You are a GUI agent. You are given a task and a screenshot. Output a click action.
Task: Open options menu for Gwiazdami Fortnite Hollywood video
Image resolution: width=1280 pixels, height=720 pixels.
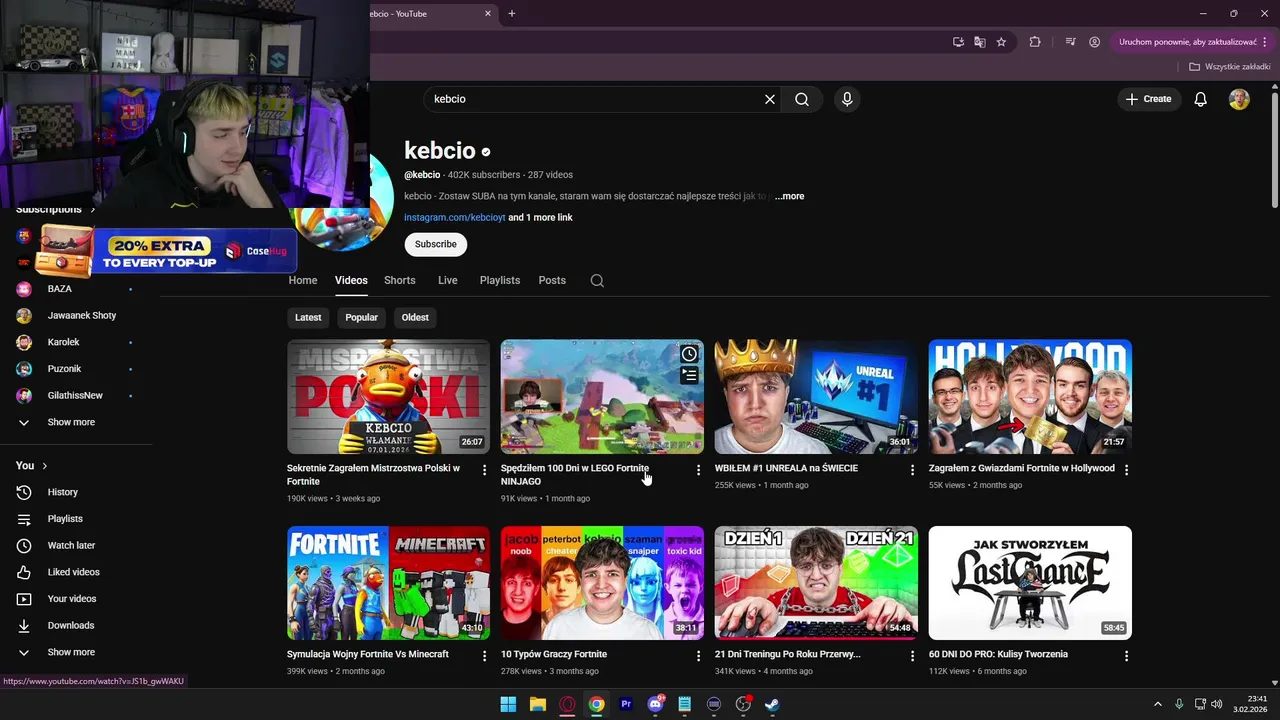pos(1126,469)
